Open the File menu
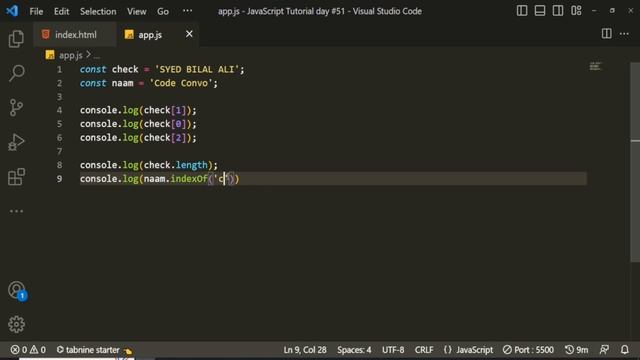Viewport: 640px width, 360px height. click(36, 11)
